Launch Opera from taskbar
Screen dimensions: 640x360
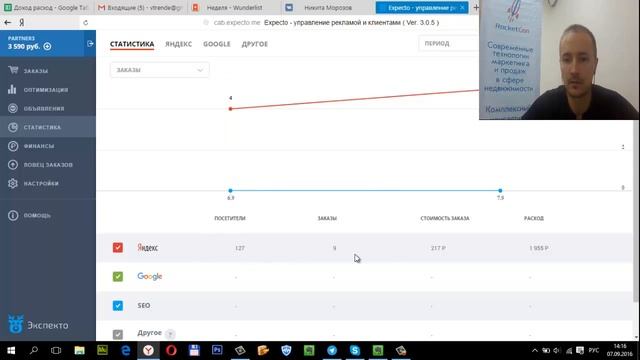(x=171, y=350)
